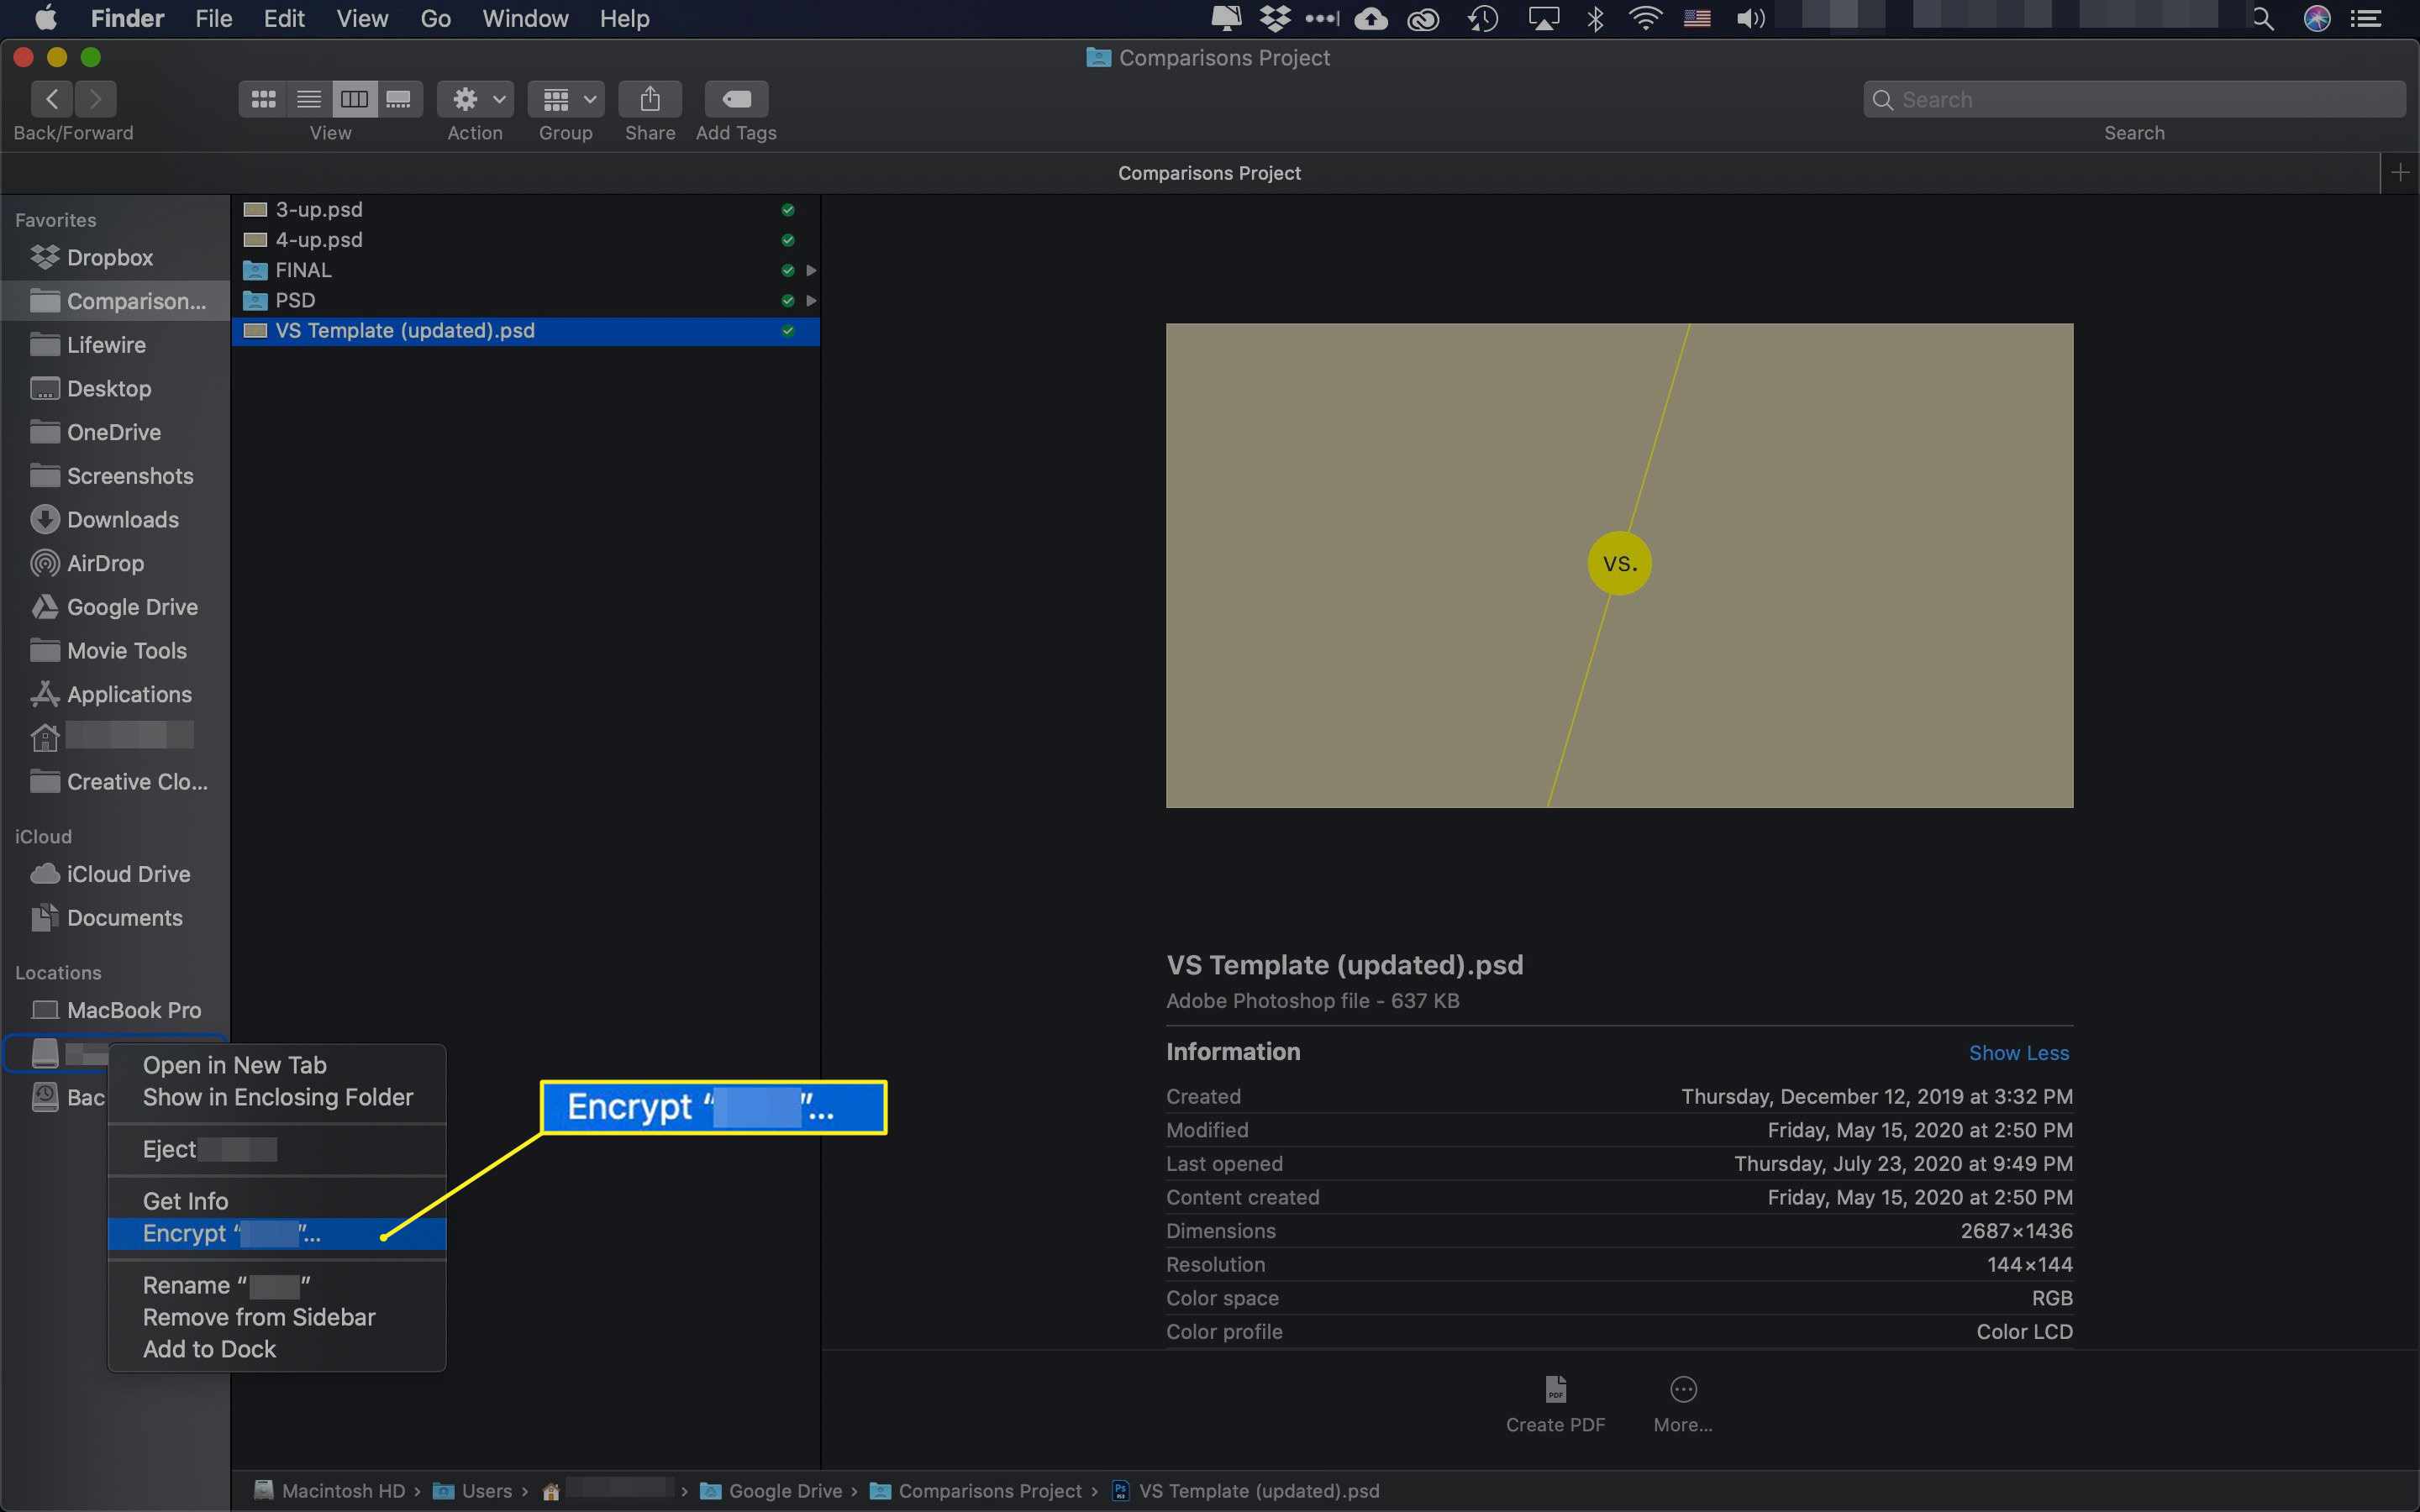Screen dimensions: 2420x1512
Task: Choose Open in New Tab
Action: click(x=276, y=1065)
